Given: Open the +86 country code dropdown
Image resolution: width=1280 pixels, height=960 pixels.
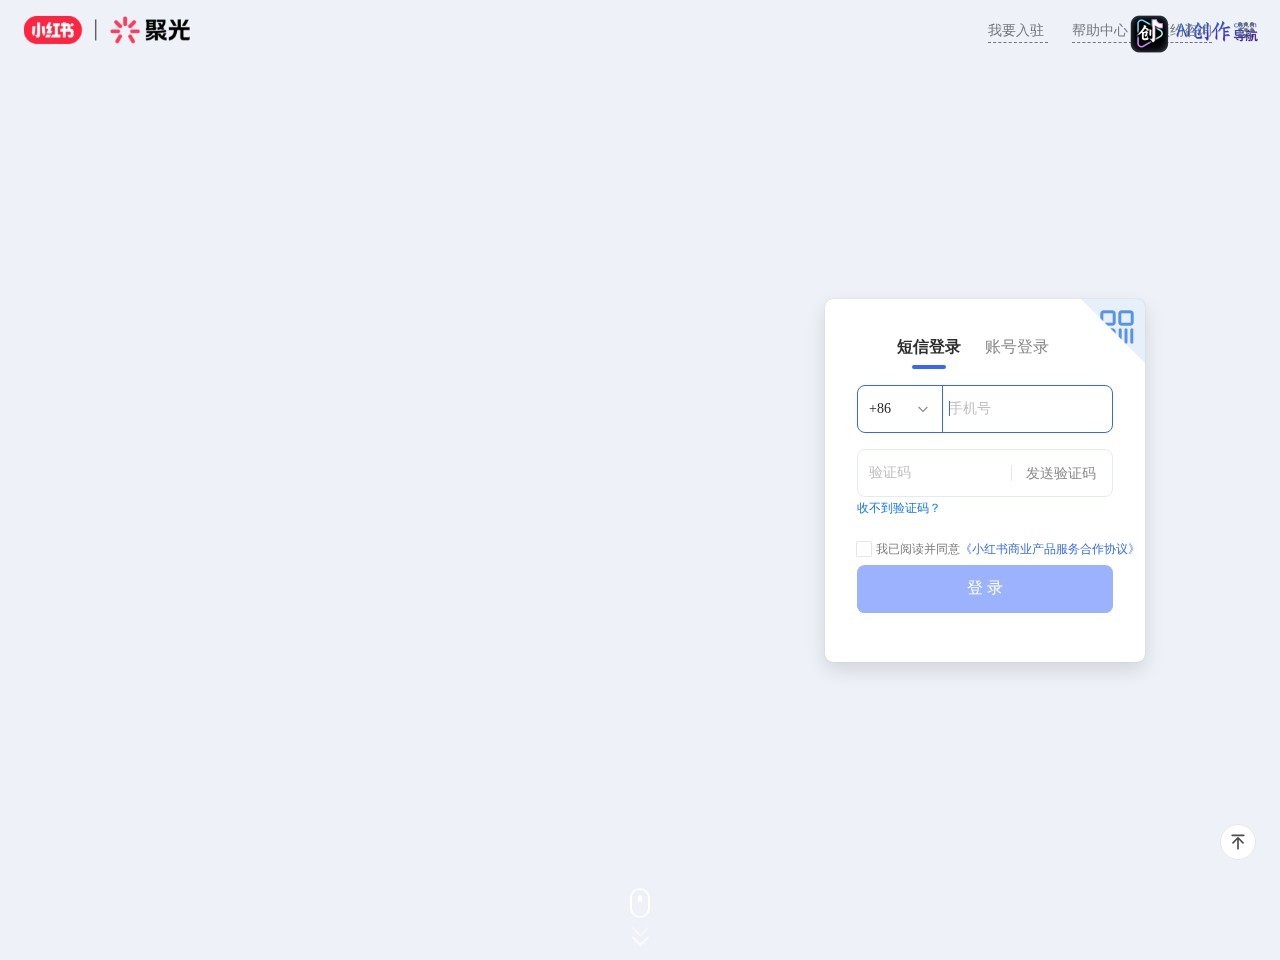Looking at the screenshot, I should click(899, 409).
